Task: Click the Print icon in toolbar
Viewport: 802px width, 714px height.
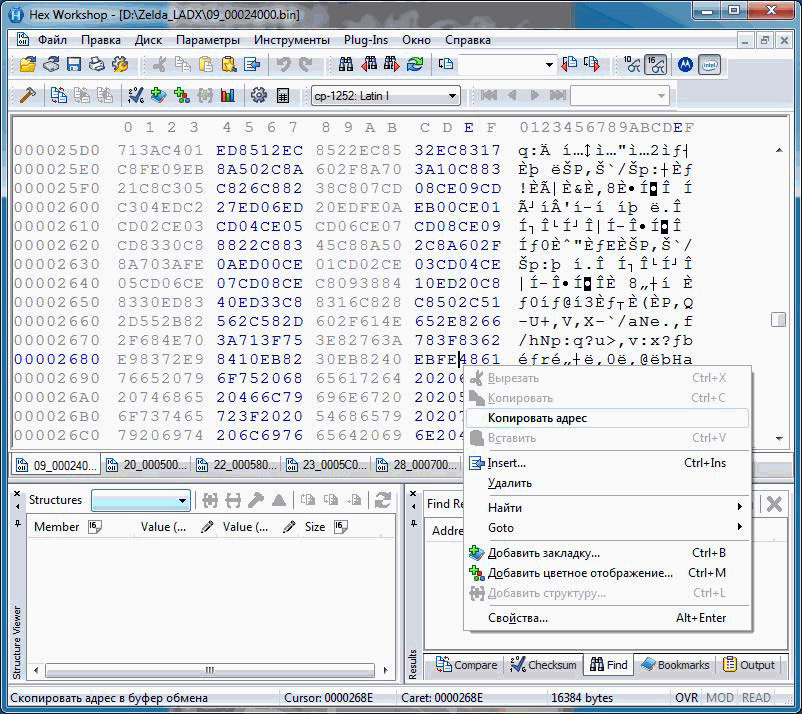Action: (x=97, y=64)
